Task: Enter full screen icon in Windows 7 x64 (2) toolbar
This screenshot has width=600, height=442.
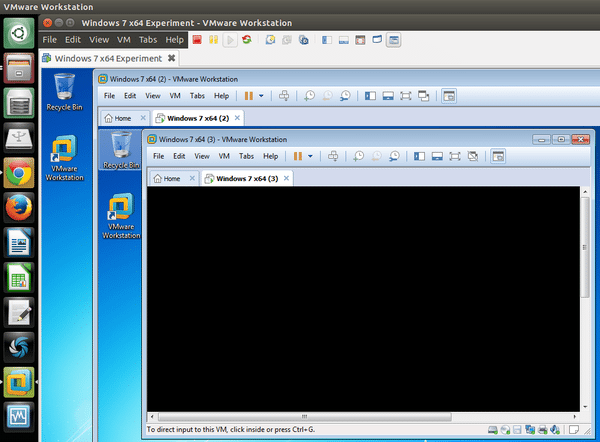Action: pos(406,96)
